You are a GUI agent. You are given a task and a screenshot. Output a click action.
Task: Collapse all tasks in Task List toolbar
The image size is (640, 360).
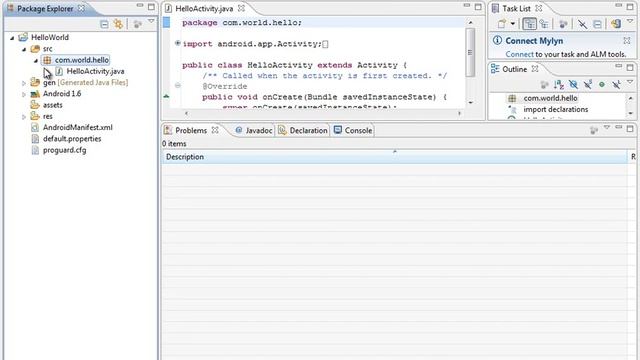point(597,24)
